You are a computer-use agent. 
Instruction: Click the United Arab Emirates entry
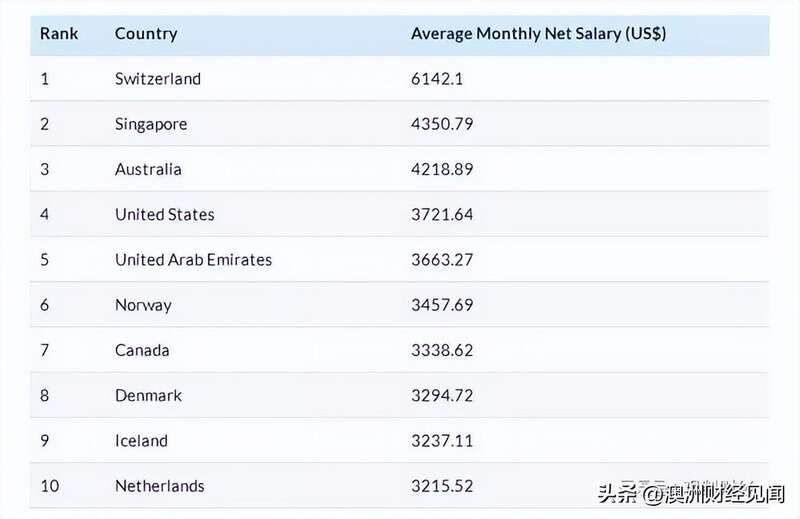click(193, 260)
